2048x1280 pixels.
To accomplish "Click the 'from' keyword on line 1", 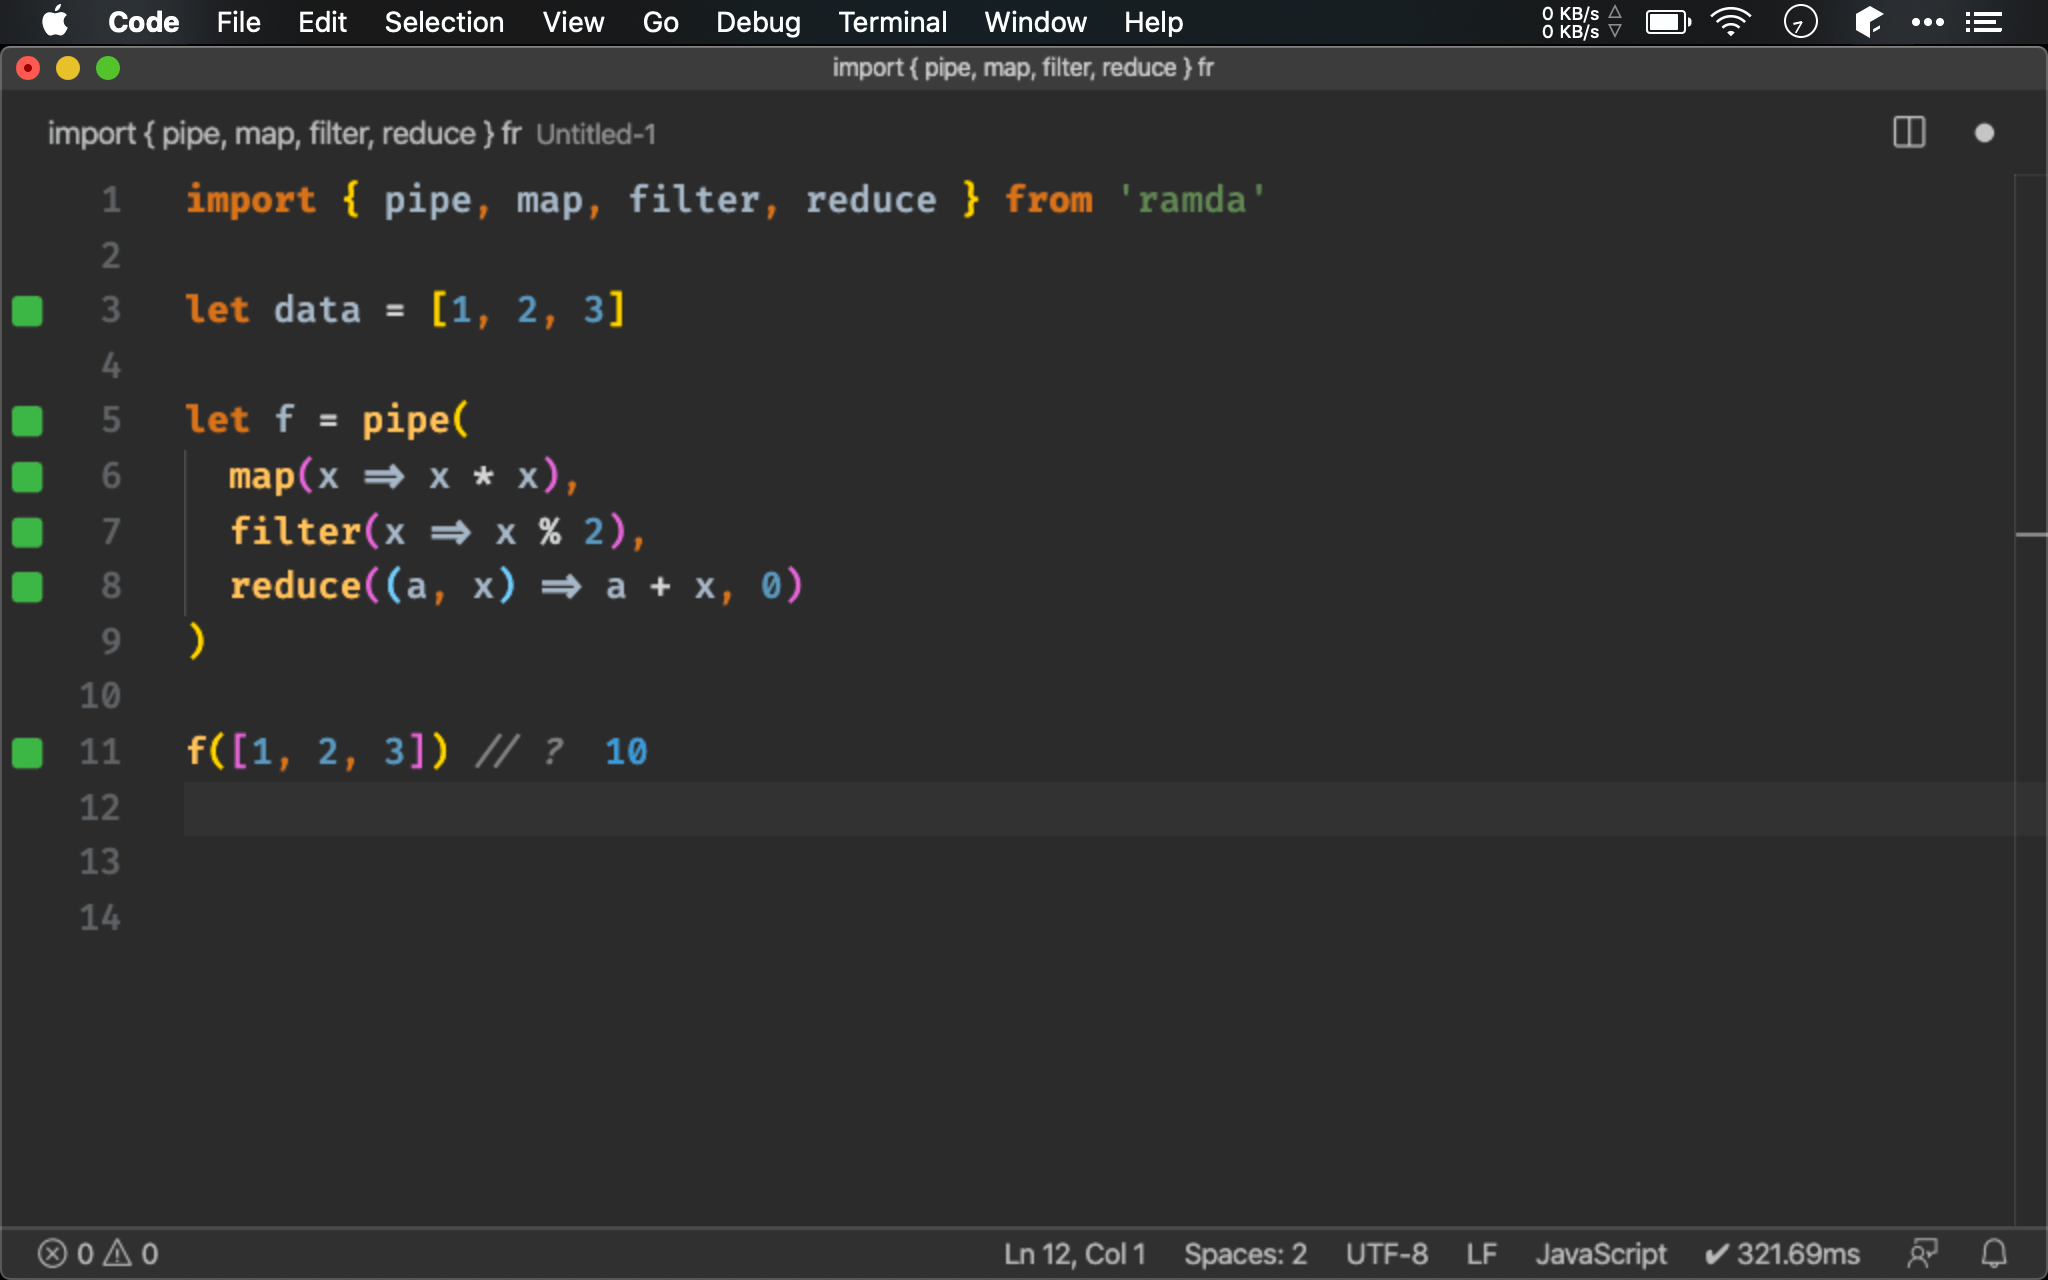I will point(1049,200).
